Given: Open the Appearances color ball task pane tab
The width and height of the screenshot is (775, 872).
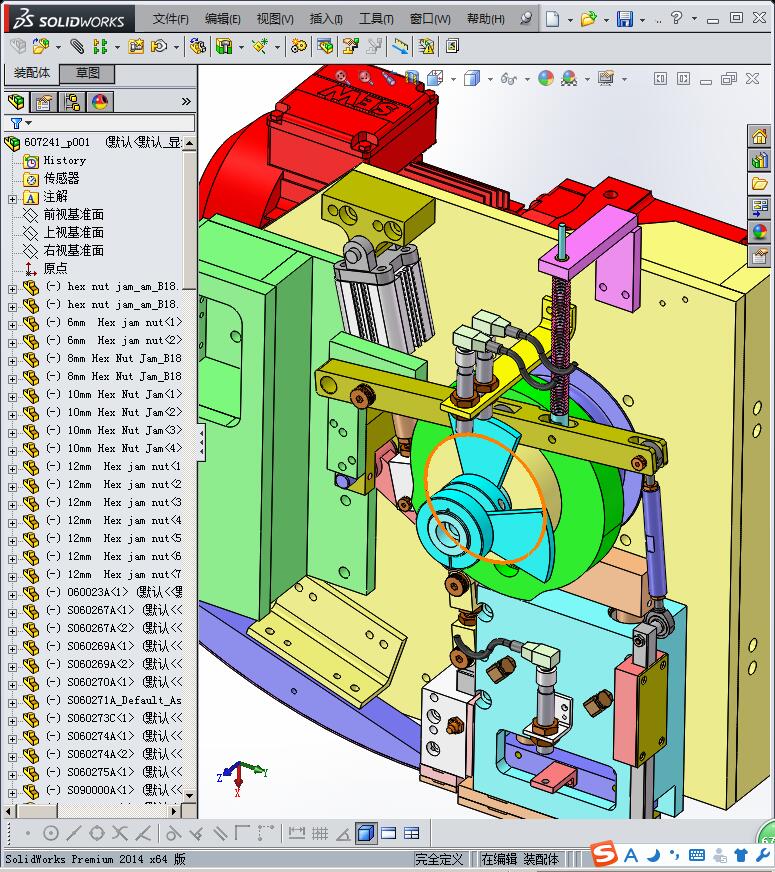Looking at the screenshot, I should tap(759, 231).
